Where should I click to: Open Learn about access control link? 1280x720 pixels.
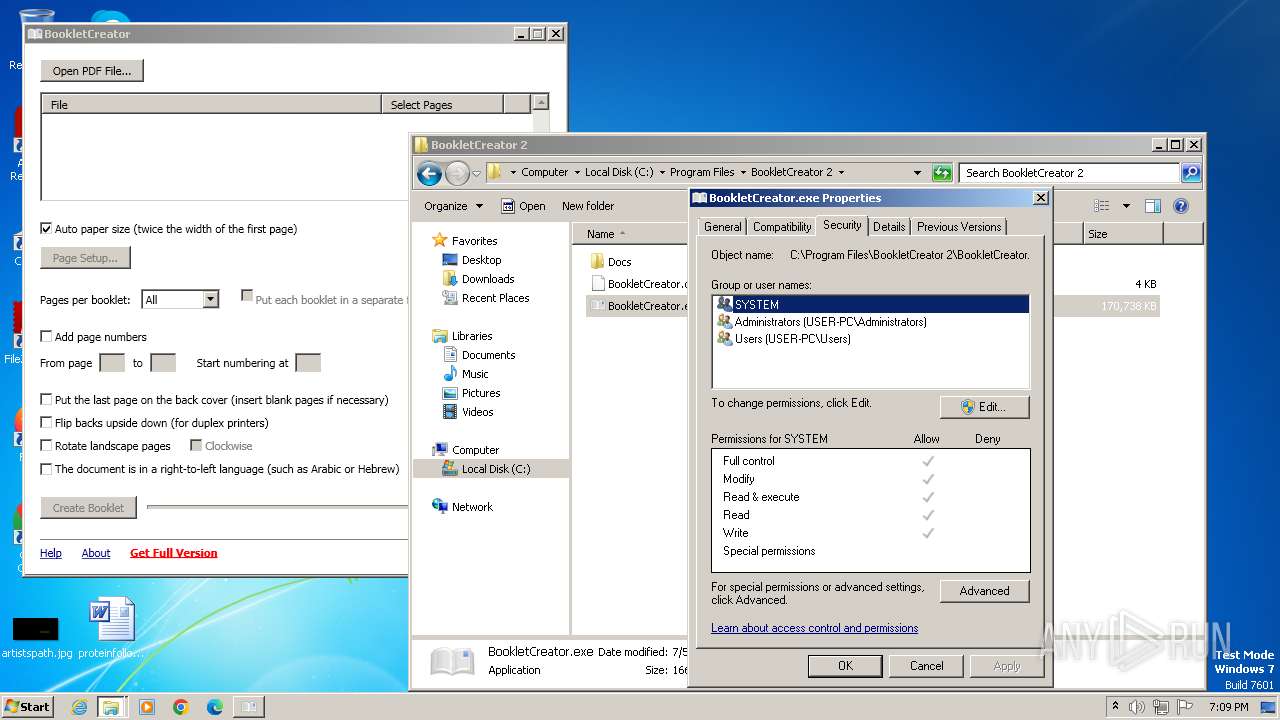point(814,628)
